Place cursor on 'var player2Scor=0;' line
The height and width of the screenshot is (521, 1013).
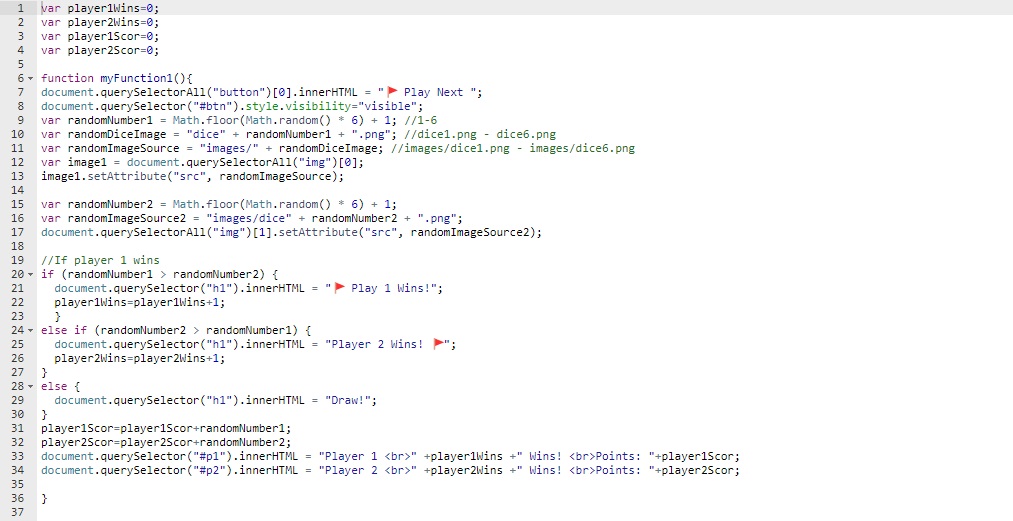99,50
